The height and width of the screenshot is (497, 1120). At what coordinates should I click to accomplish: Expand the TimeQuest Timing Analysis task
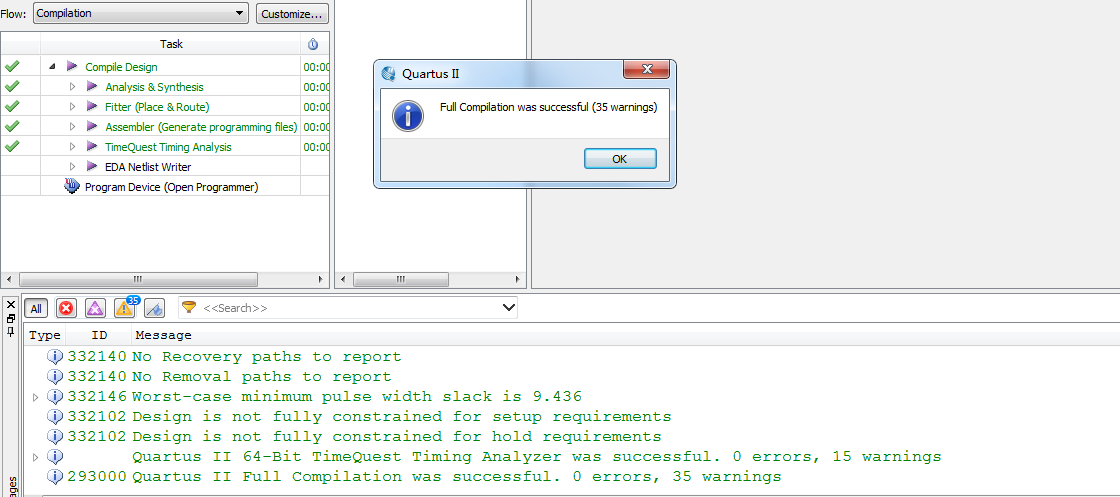point(72,146)
